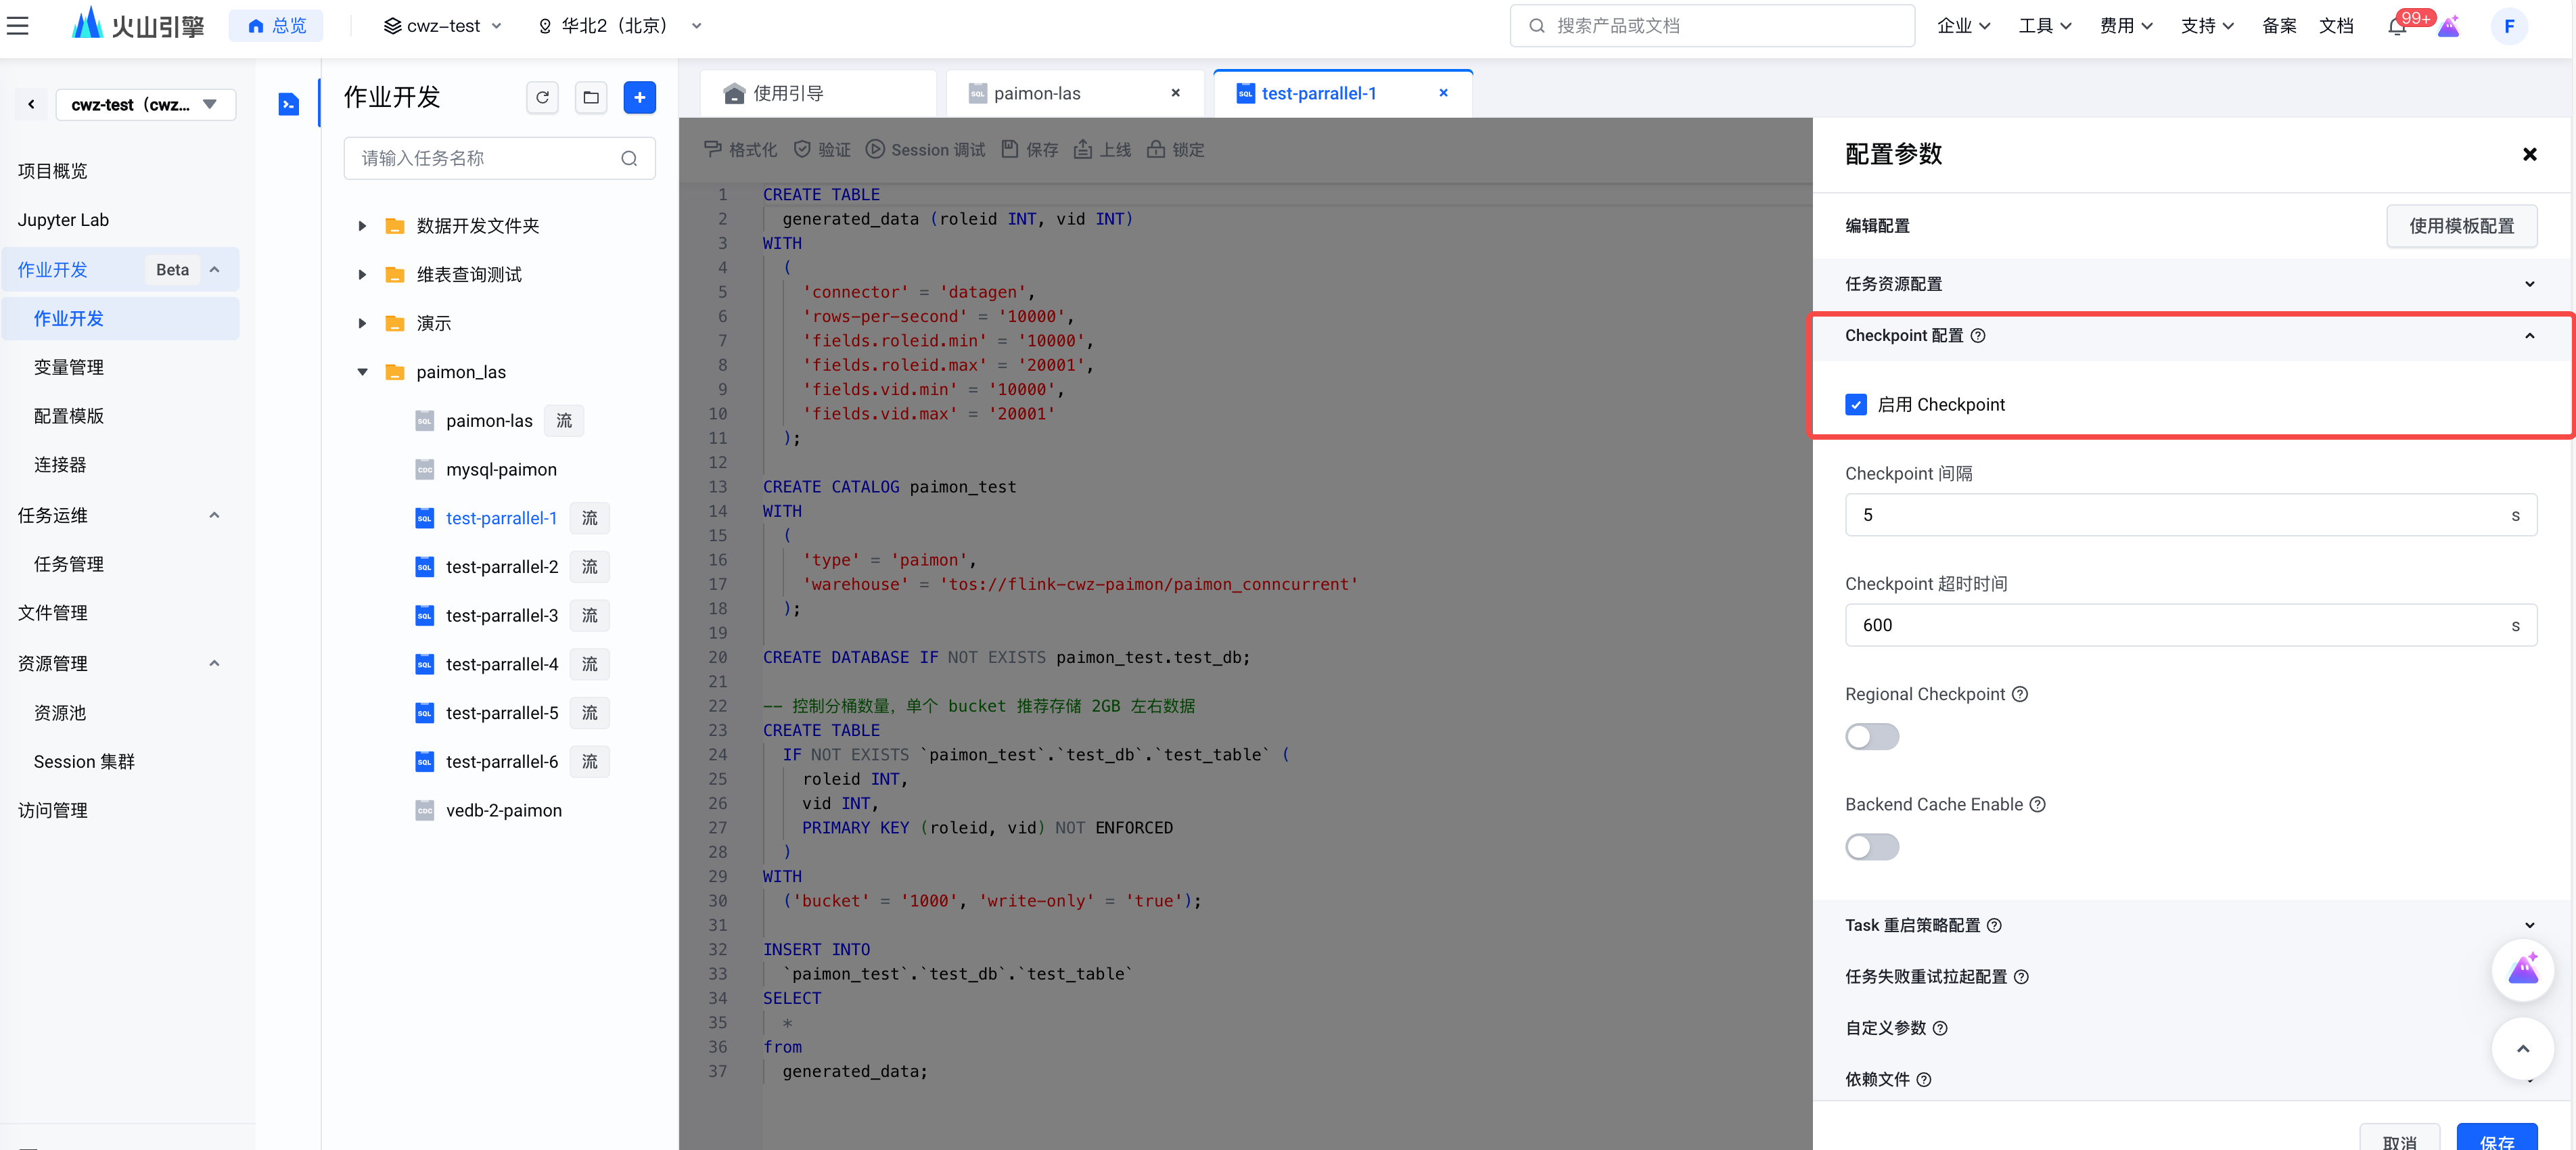Screen dimensions: 2576x1150
Task: Open the 费用 header menu
Action: point(2125,26)
